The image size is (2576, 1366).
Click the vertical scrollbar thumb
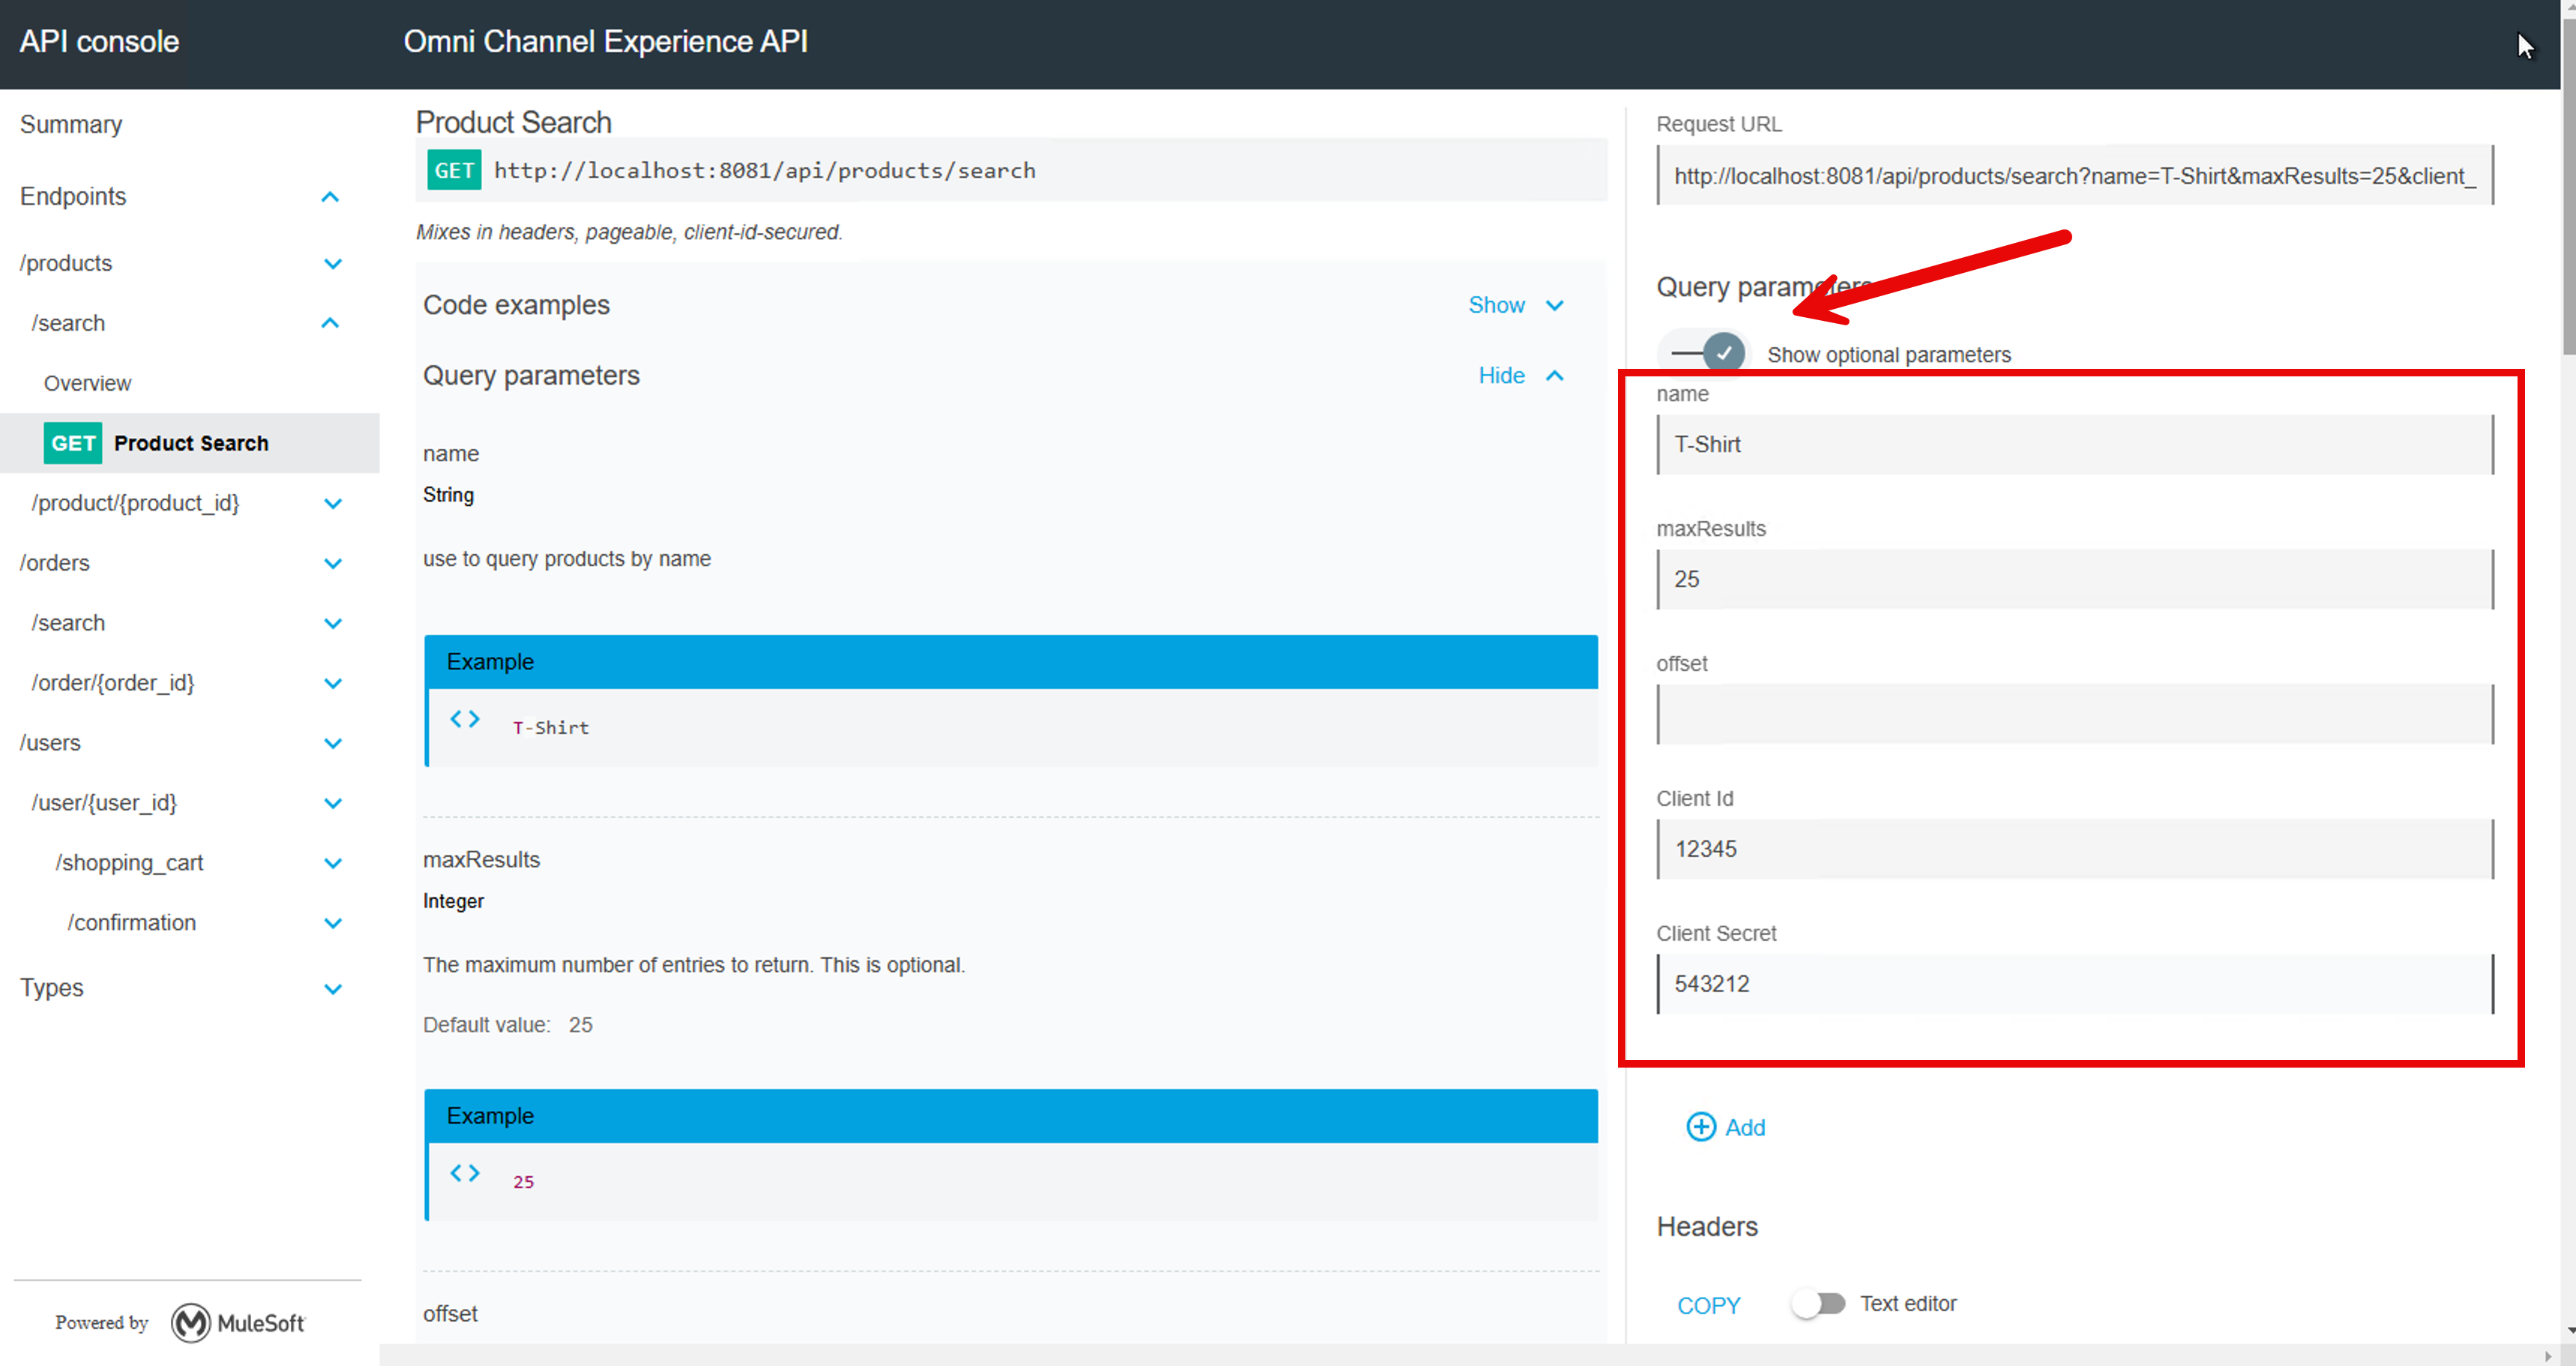pyautogui.click(x=2568, y=186)
